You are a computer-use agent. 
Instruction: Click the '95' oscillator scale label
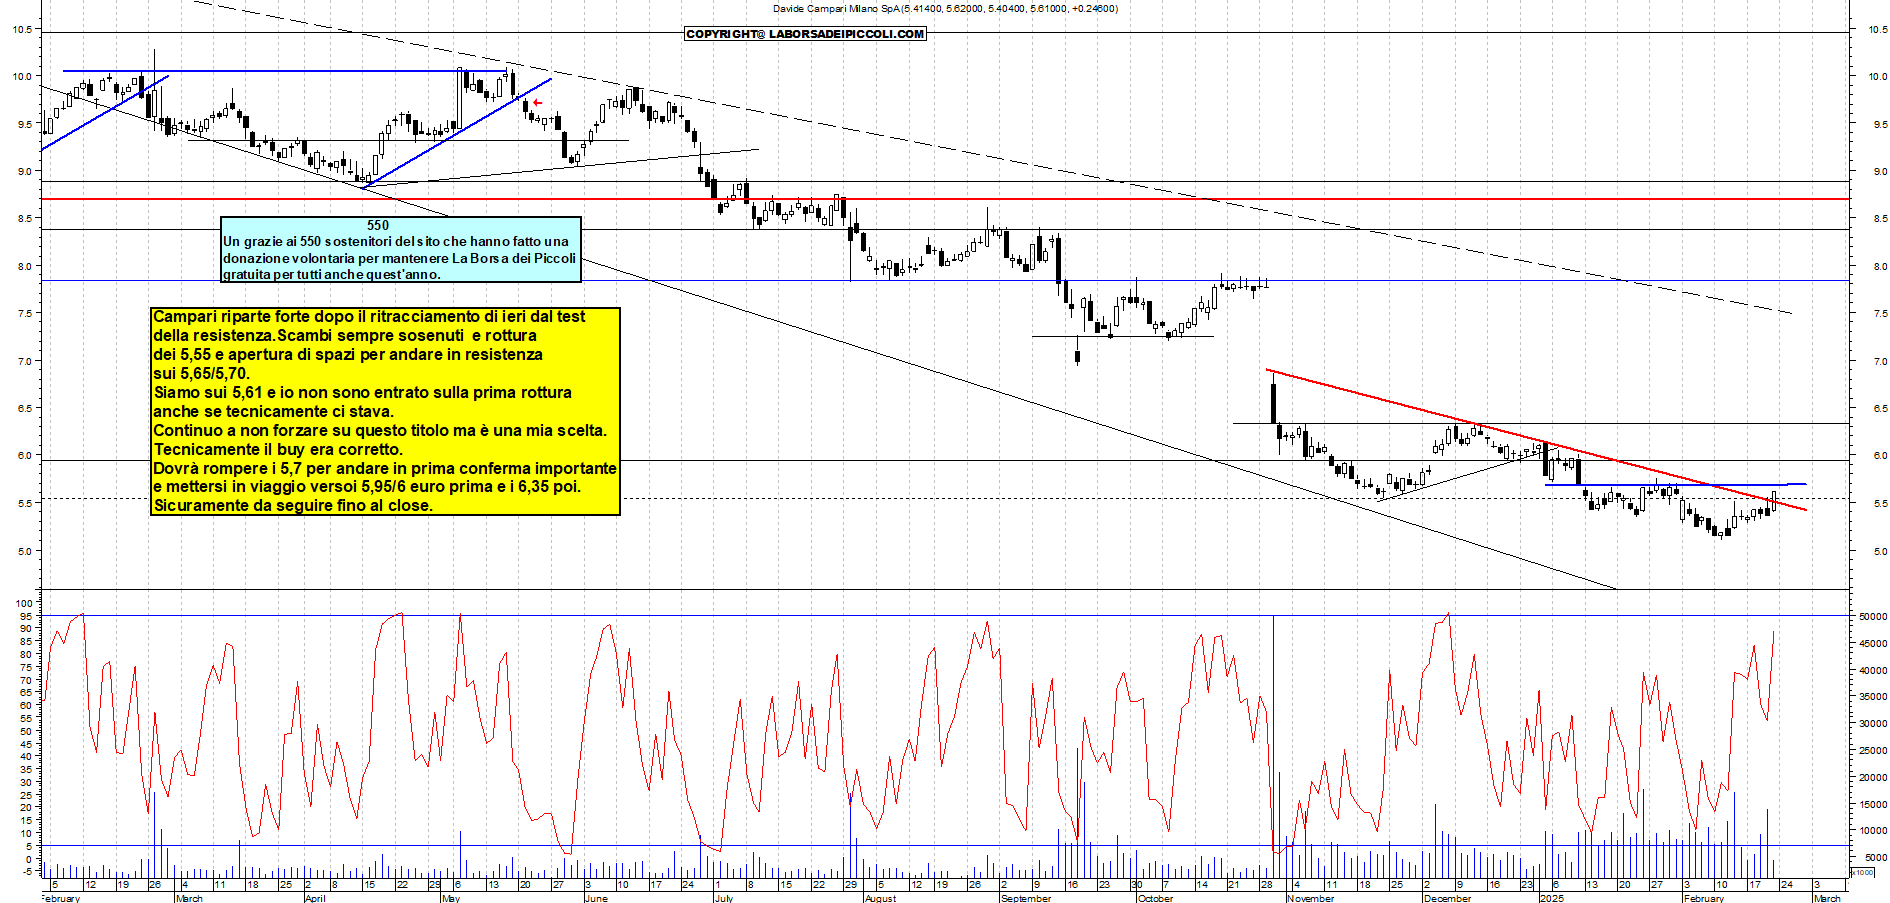[x=27, y=616]
